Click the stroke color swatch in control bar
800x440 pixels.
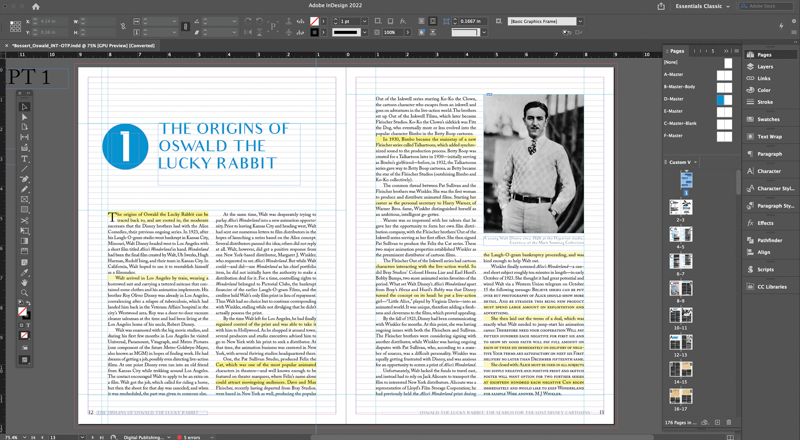(x=314, y=32)
